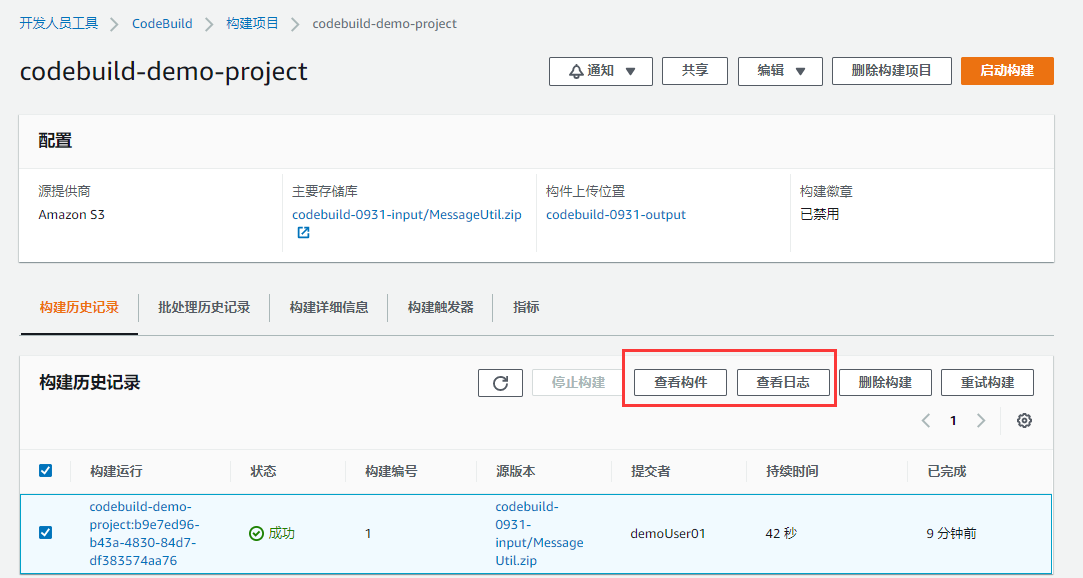This screenshot has height=578, width=1083.
Task: Click the external link icon under main repository
Action: tap(303, 233)
